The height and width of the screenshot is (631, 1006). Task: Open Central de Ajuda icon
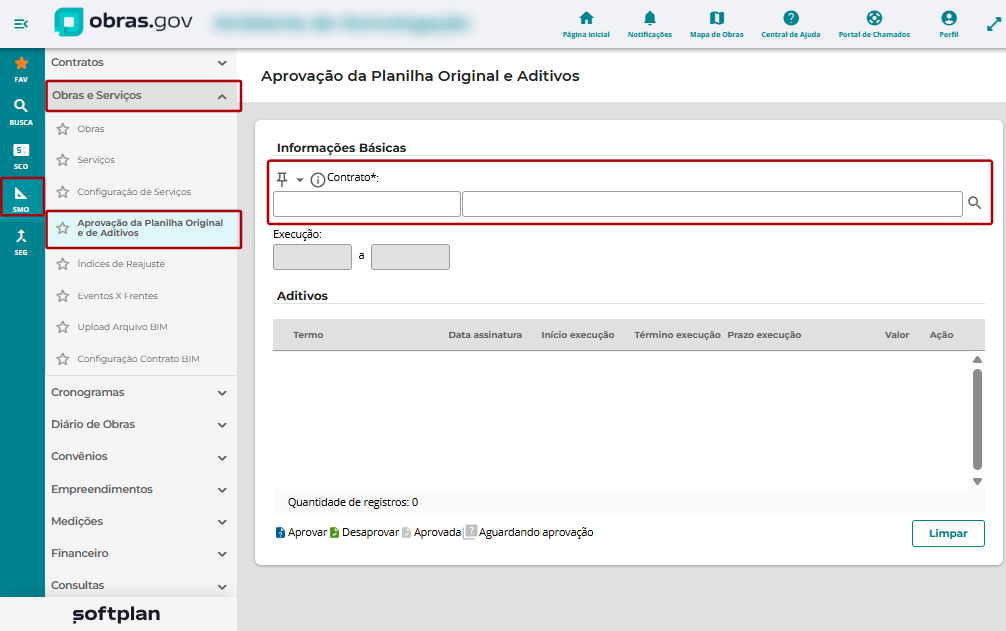click(790, 25)
